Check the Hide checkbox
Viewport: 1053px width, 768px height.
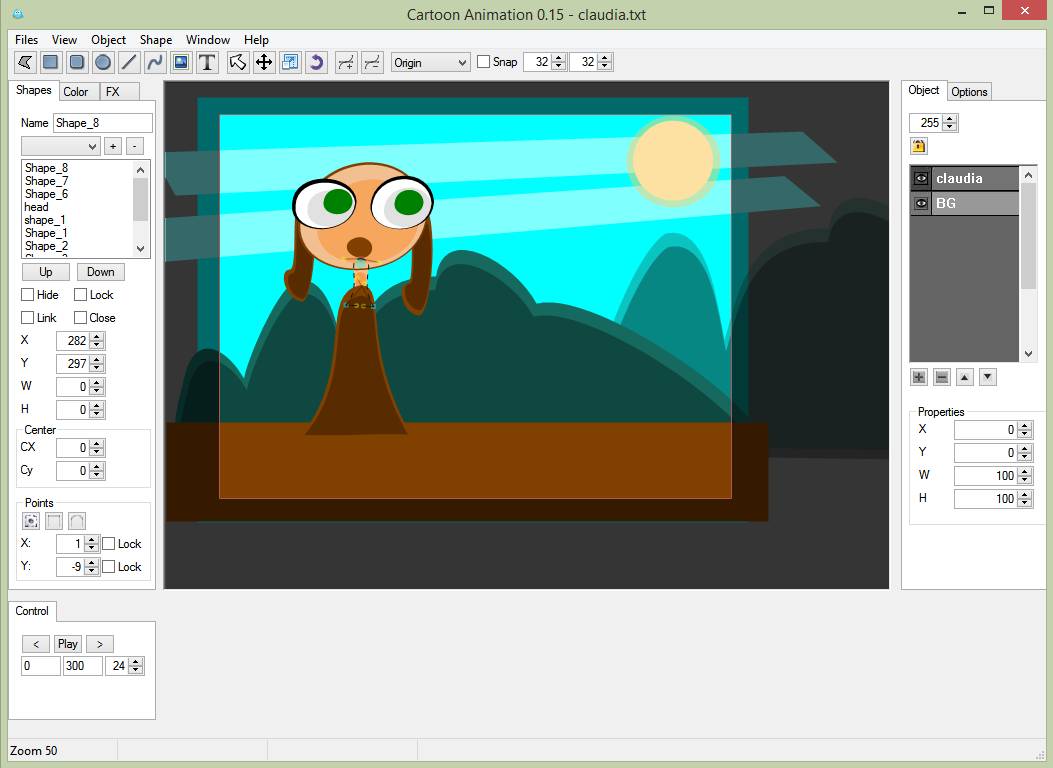coord(28,295)
